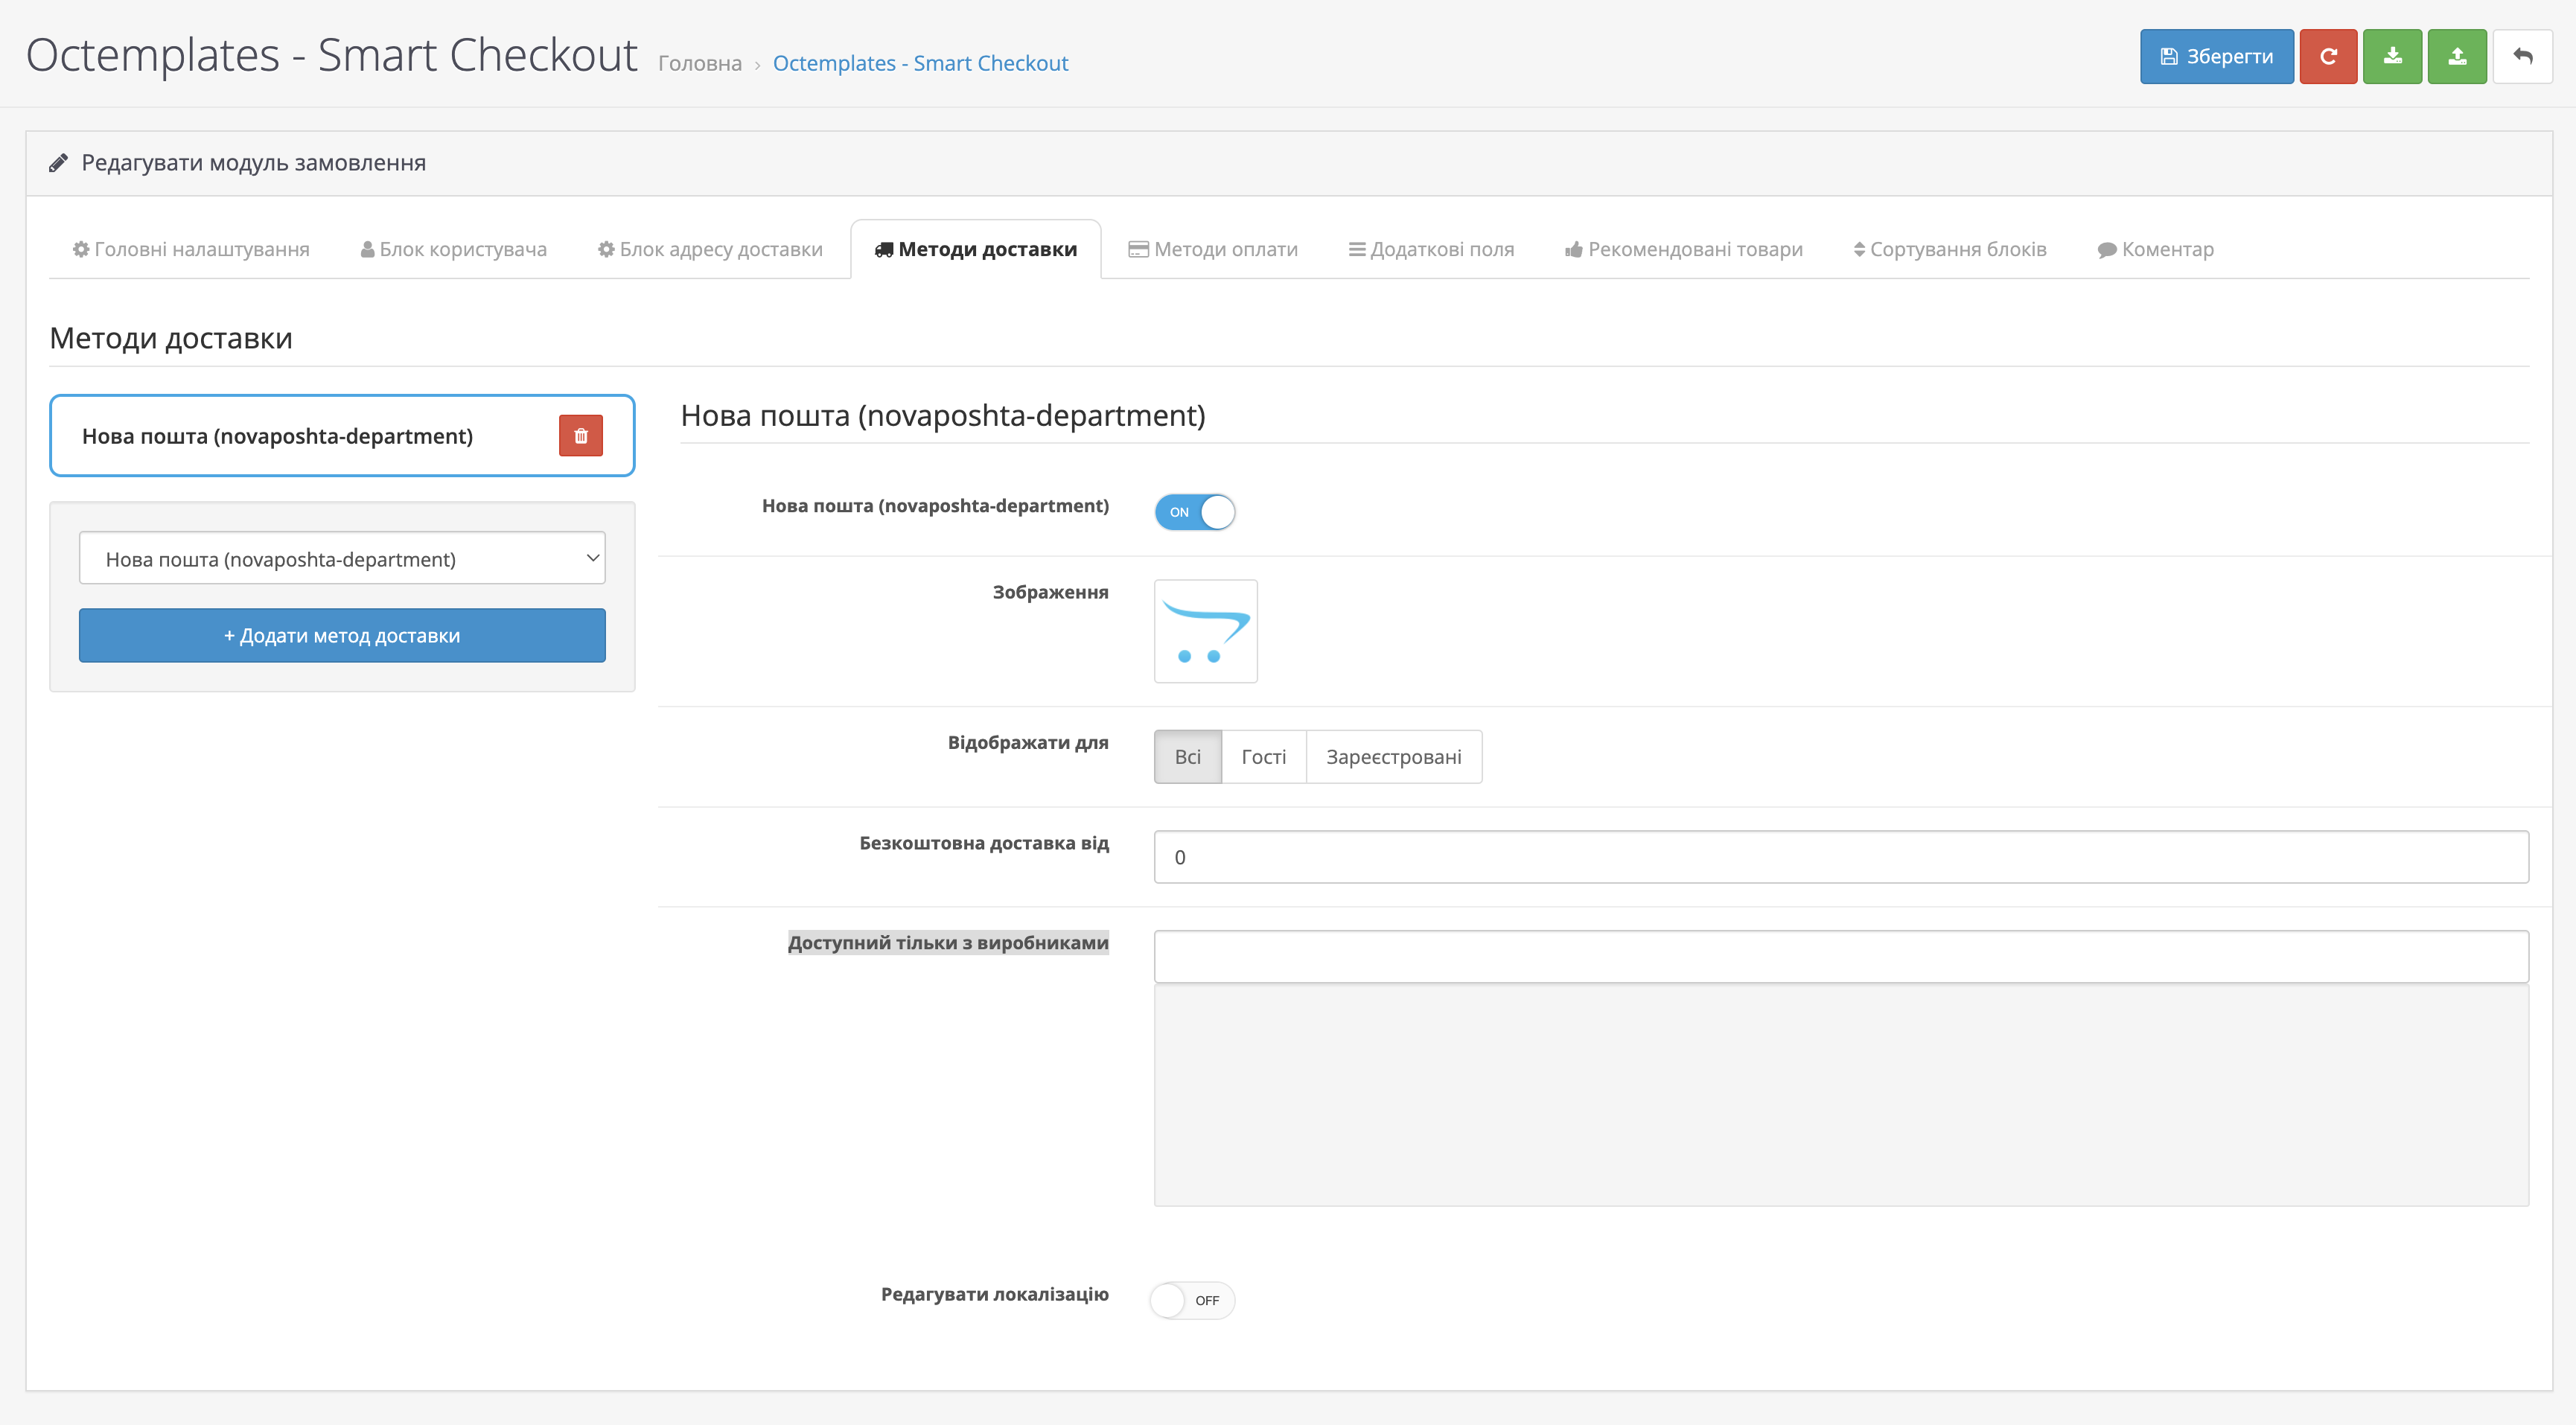The image size is (2576, 1425).
Task: Click the green download settings icon
Action: pyautogui.click(x=2391, y=57)
